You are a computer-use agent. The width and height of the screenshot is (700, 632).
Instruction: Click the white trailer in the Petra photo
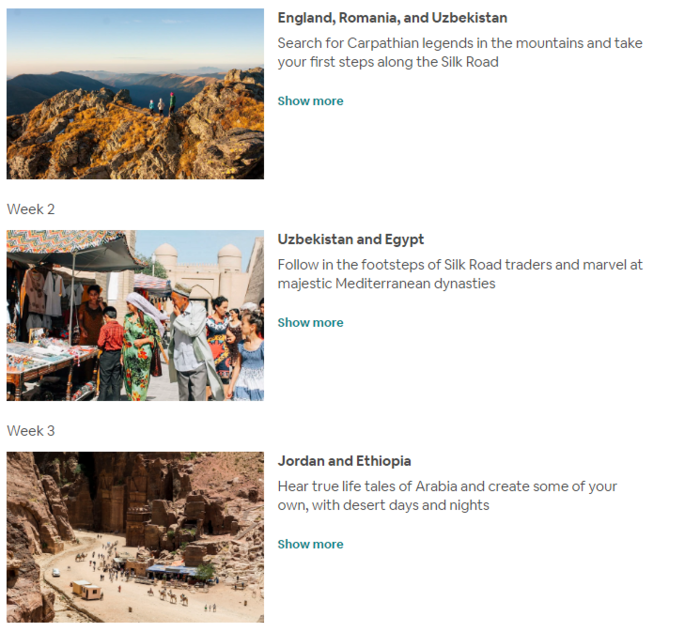pyautogui.click(x=87, y=590)
